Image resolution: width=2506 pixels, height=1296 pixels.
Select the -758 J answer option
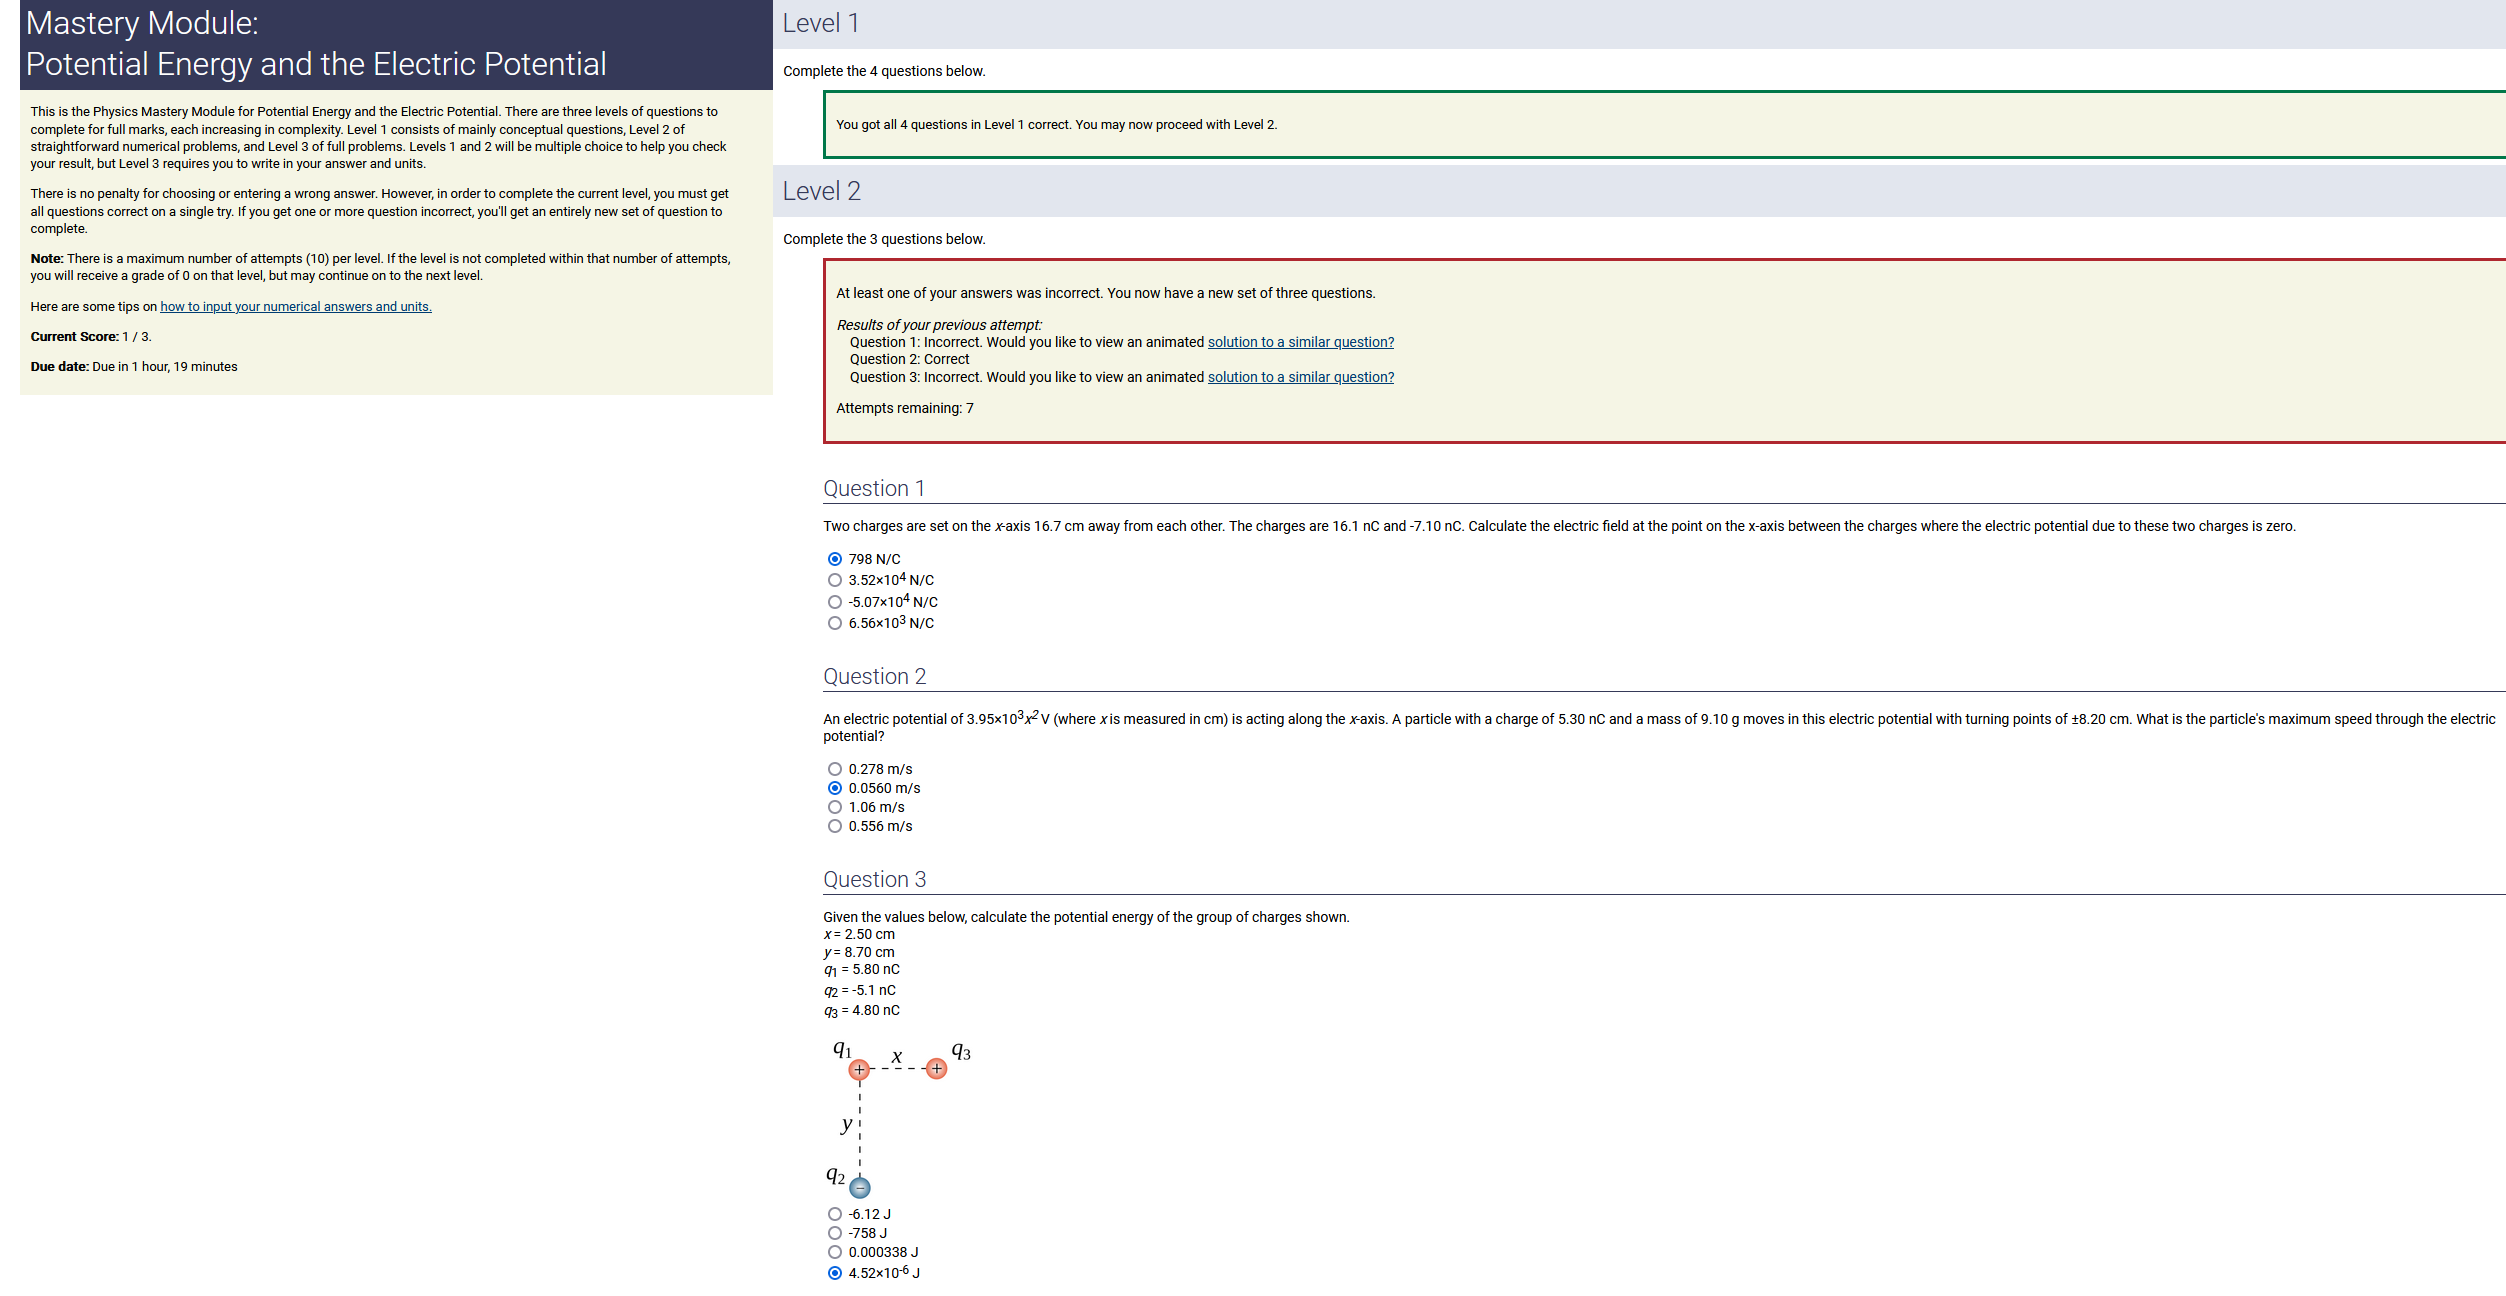(x=834, y=1233)
